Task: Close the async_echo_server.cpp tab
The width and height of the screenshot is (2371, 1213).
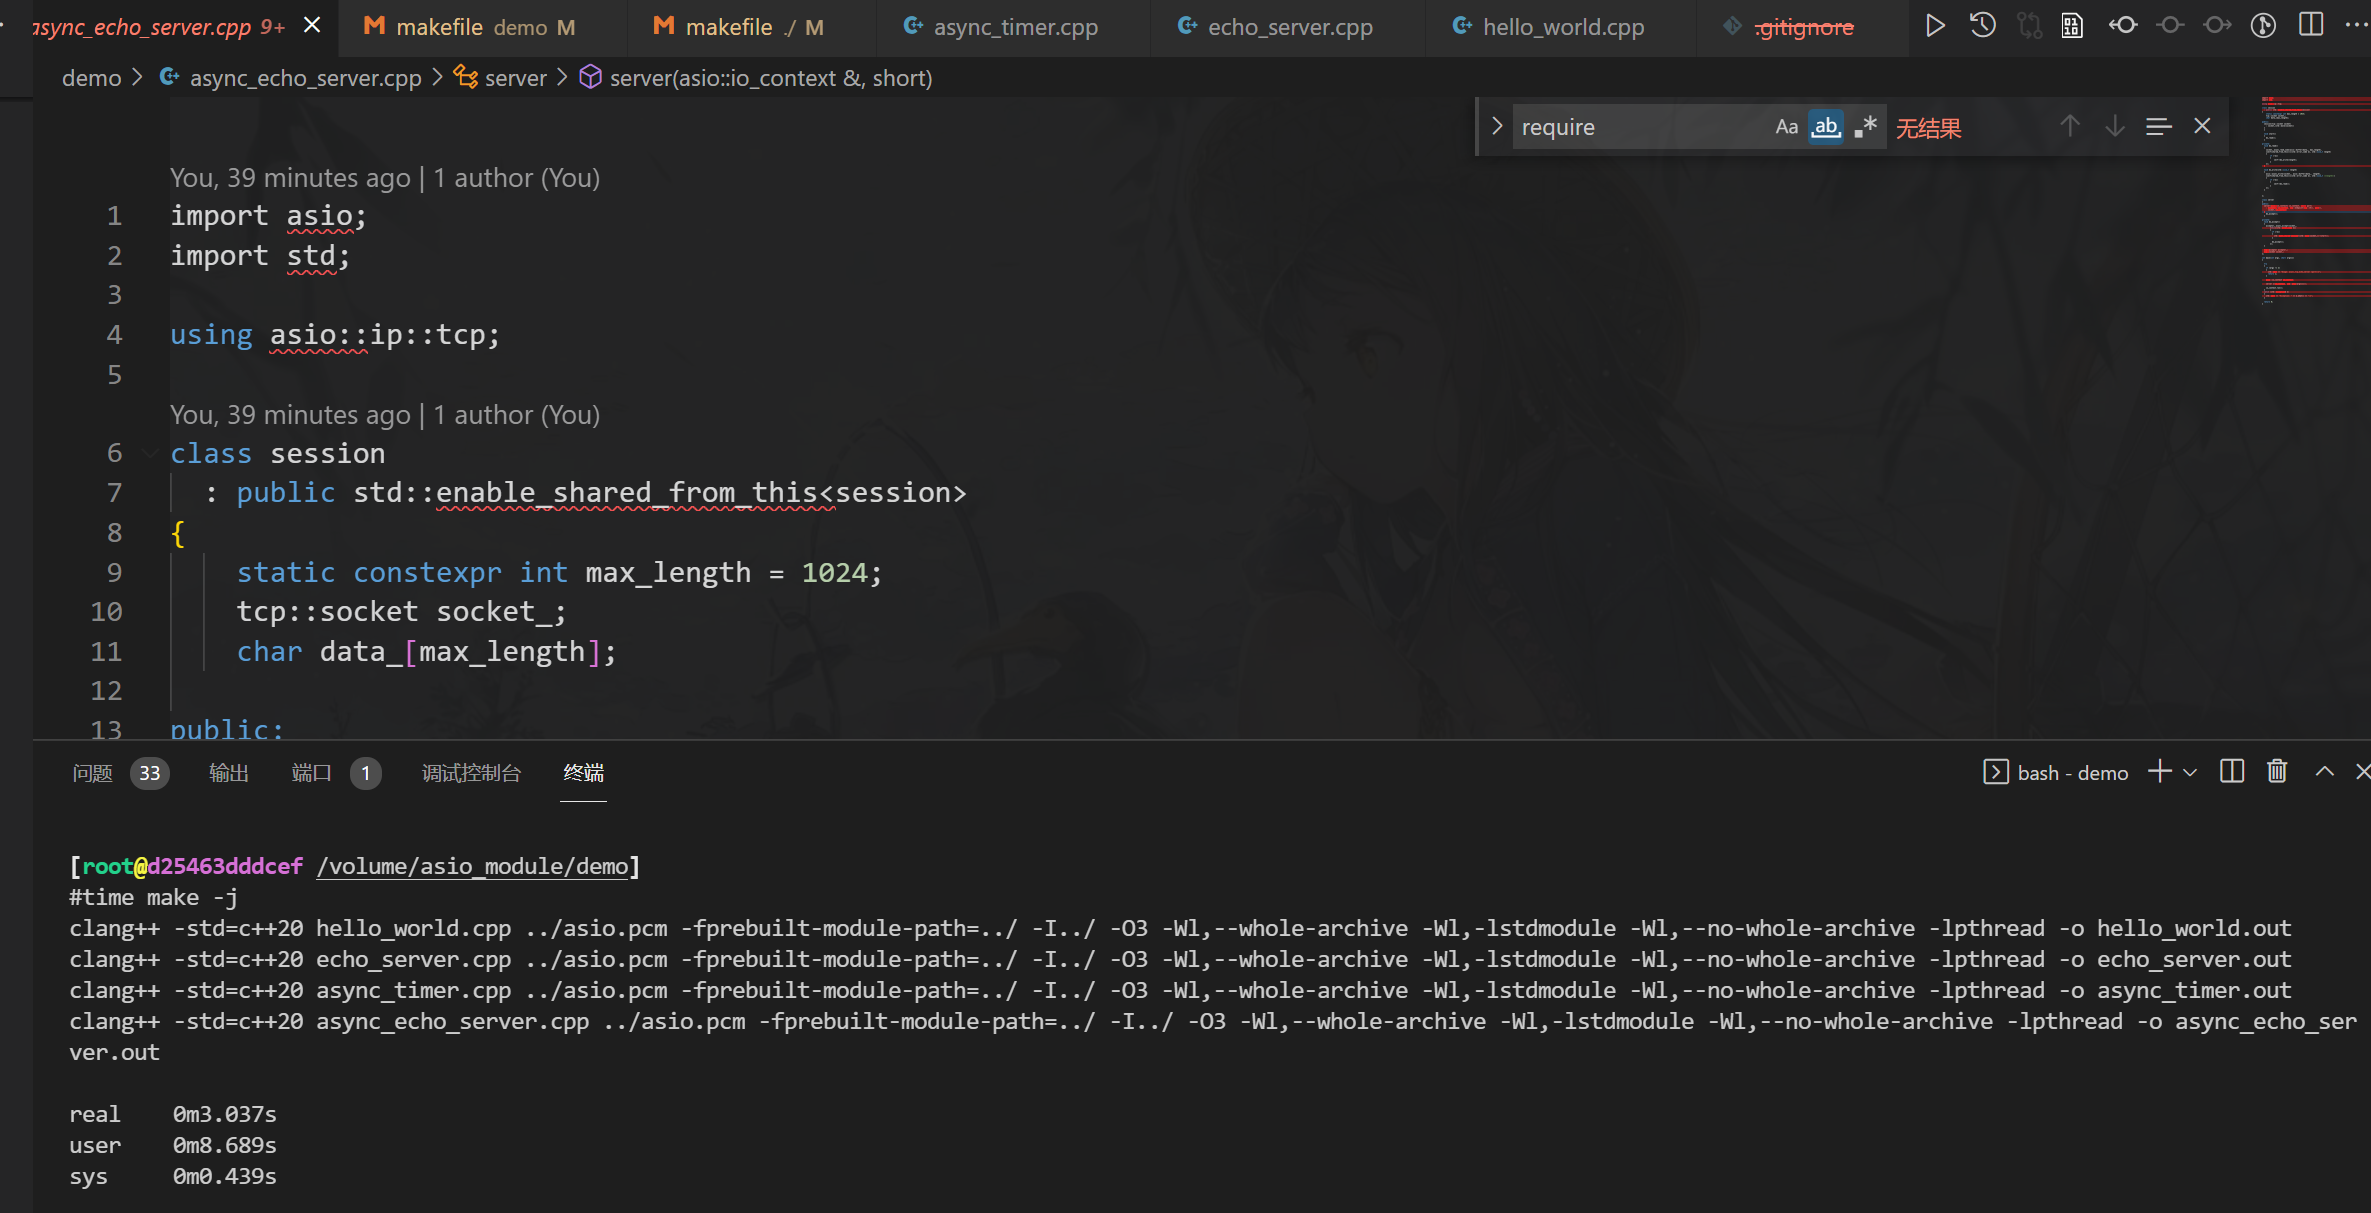Action: click(x=312, y=25)
